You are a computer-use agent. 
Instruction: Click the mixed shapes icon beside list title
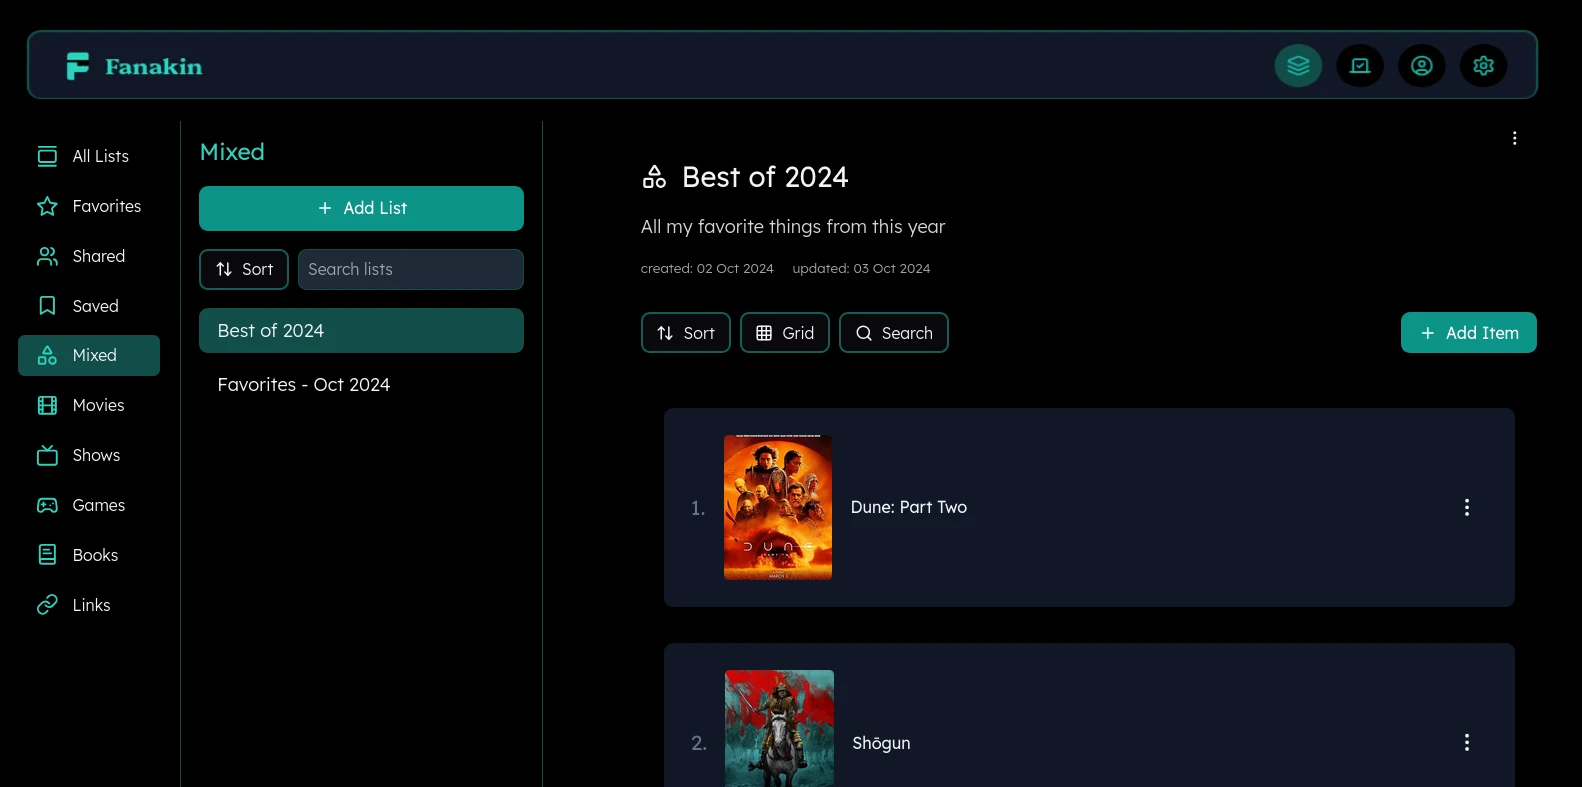(654, 177)
